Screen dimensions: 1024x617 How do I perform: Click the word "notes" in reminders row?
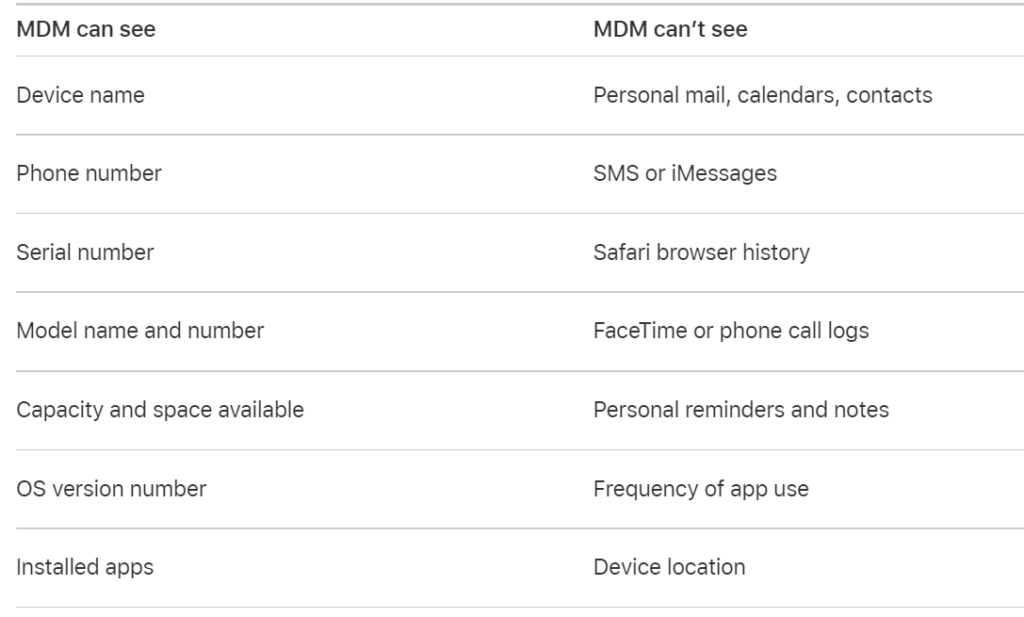pos(861,409)
